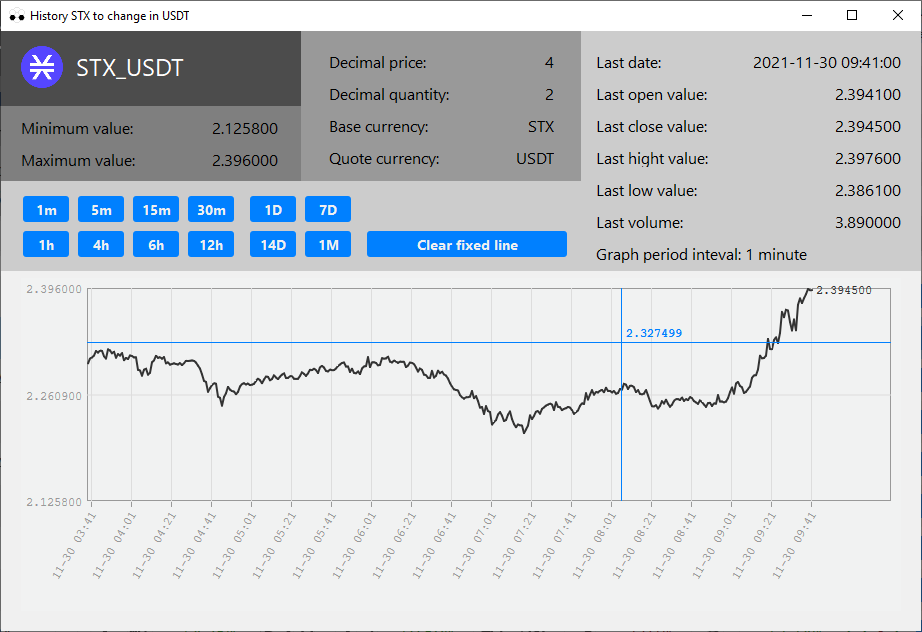Choose the 7D period button

(328, 209)
